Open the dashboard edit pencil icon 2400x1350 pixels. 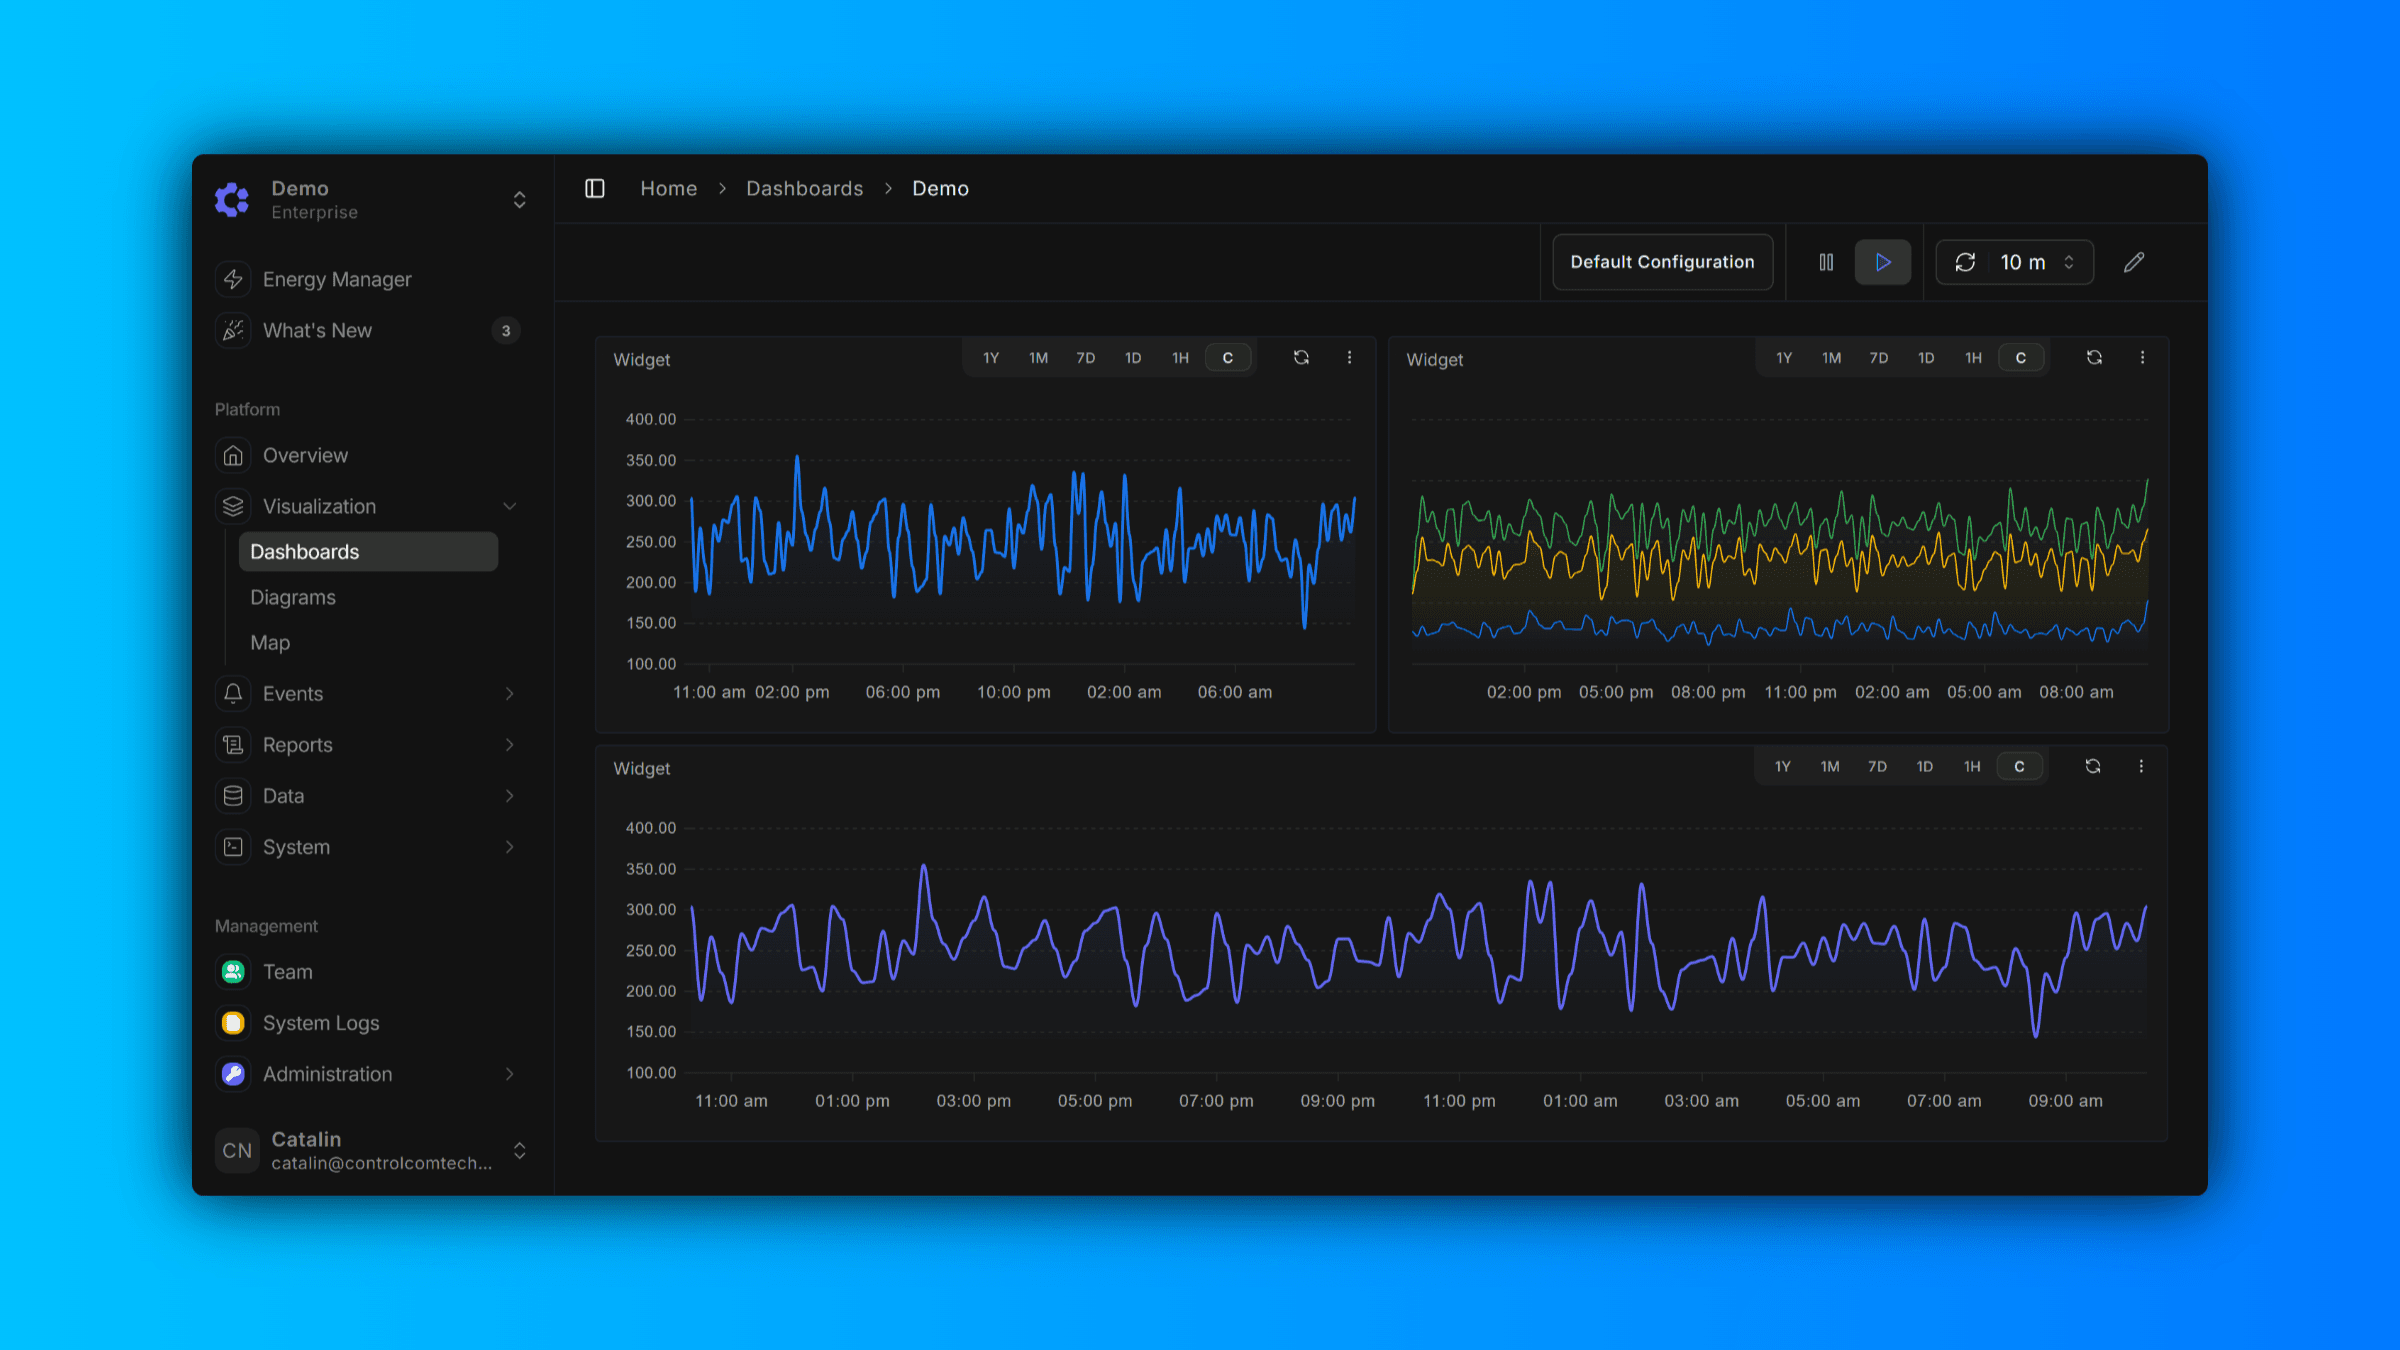click(2134, 261)
